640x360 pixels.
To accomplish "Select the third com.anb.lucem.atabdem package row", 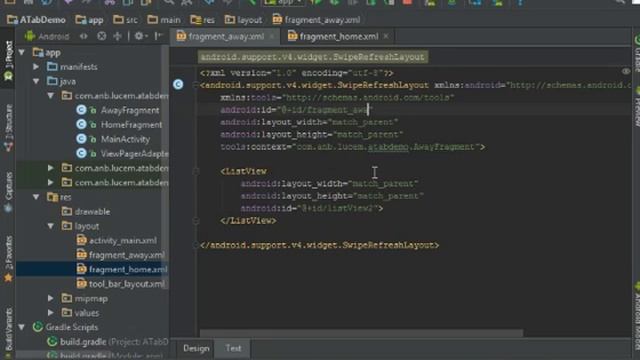I will 115,182.
